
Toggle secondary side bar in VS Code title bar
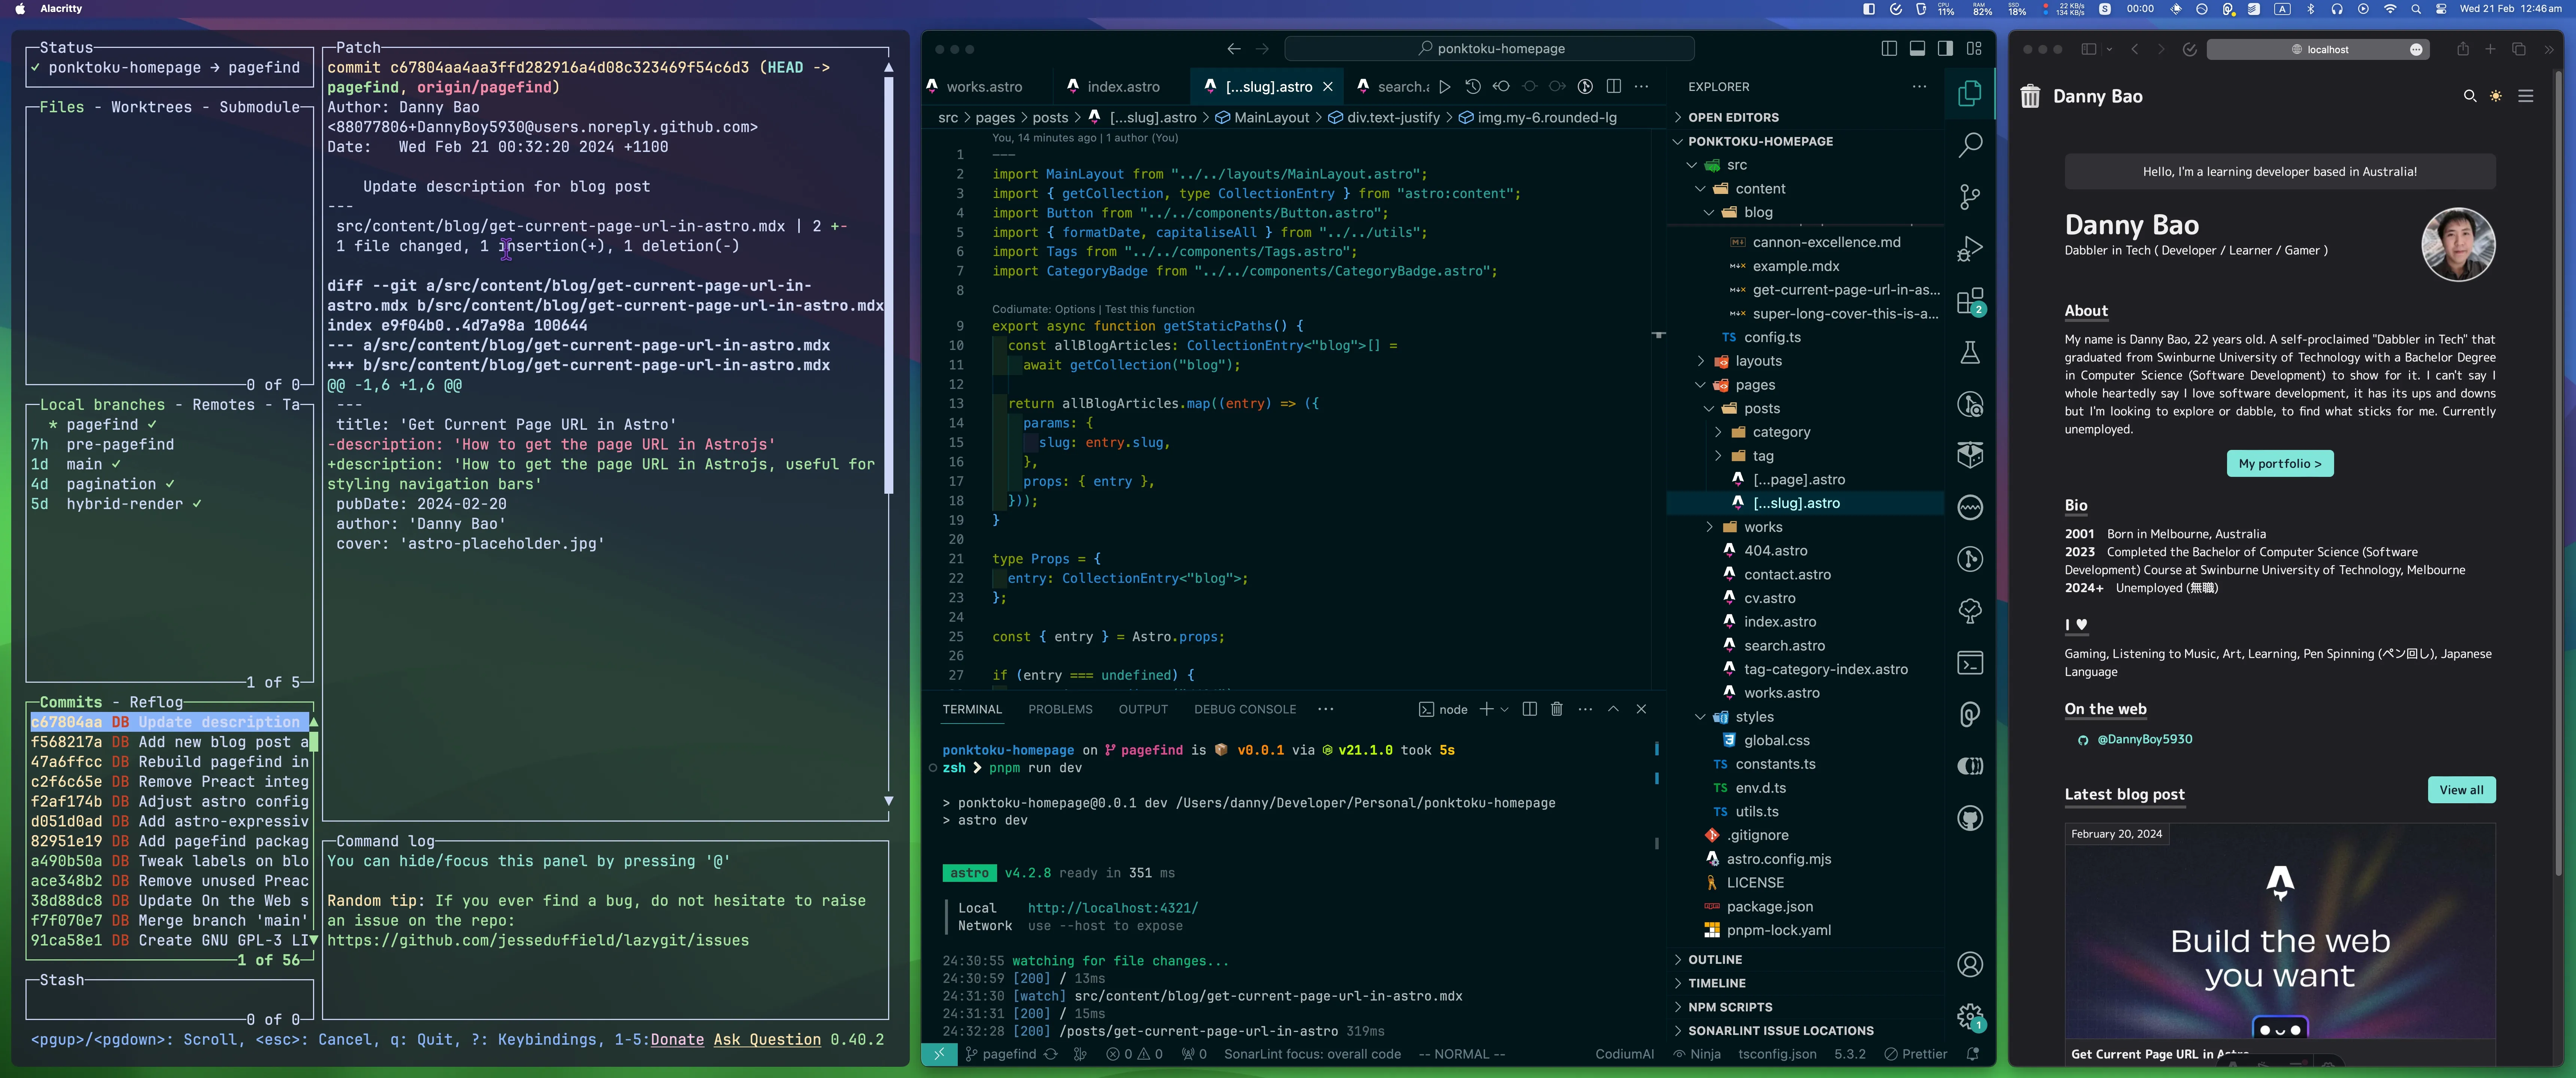click(1945, 48)
